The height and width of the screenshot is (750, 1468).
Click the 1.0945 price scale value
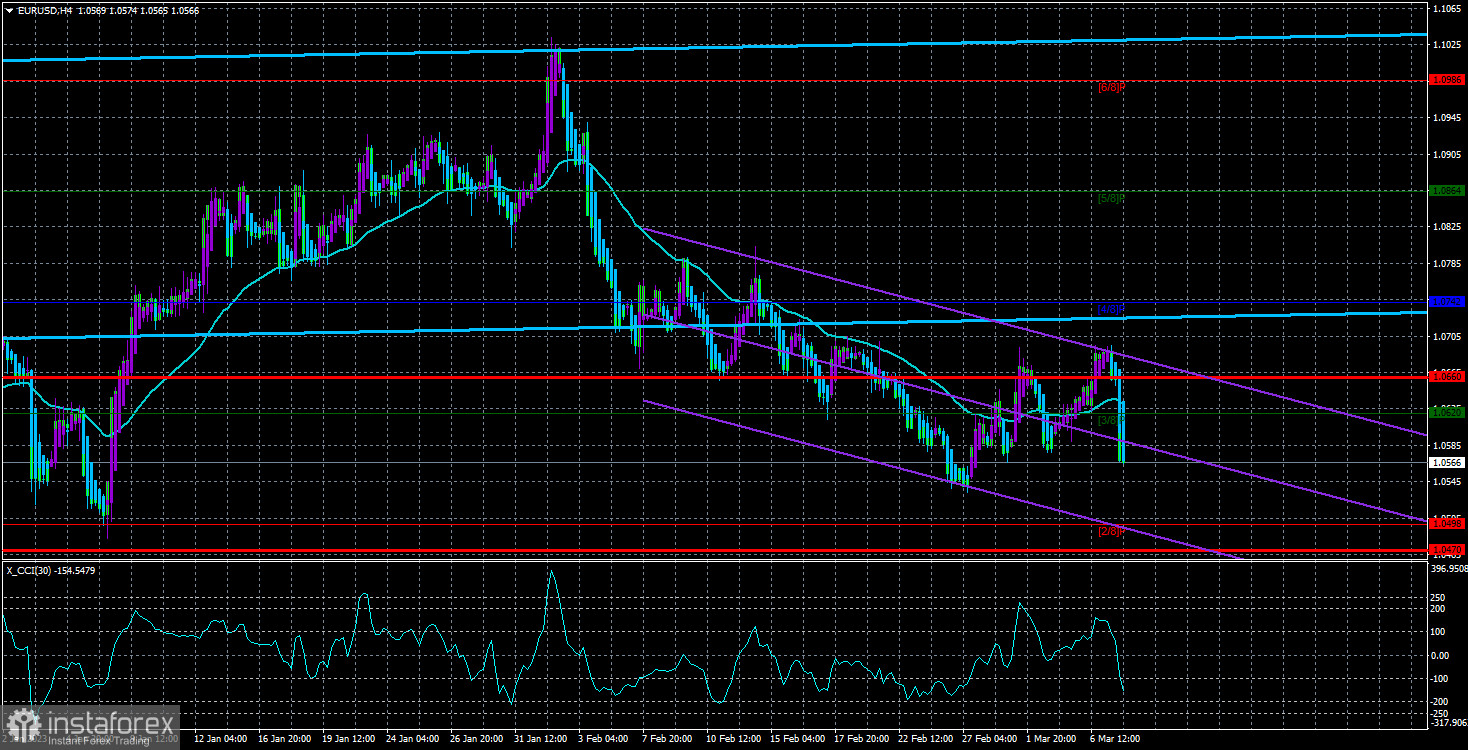pyautogui.click(x=1447, y=118)
